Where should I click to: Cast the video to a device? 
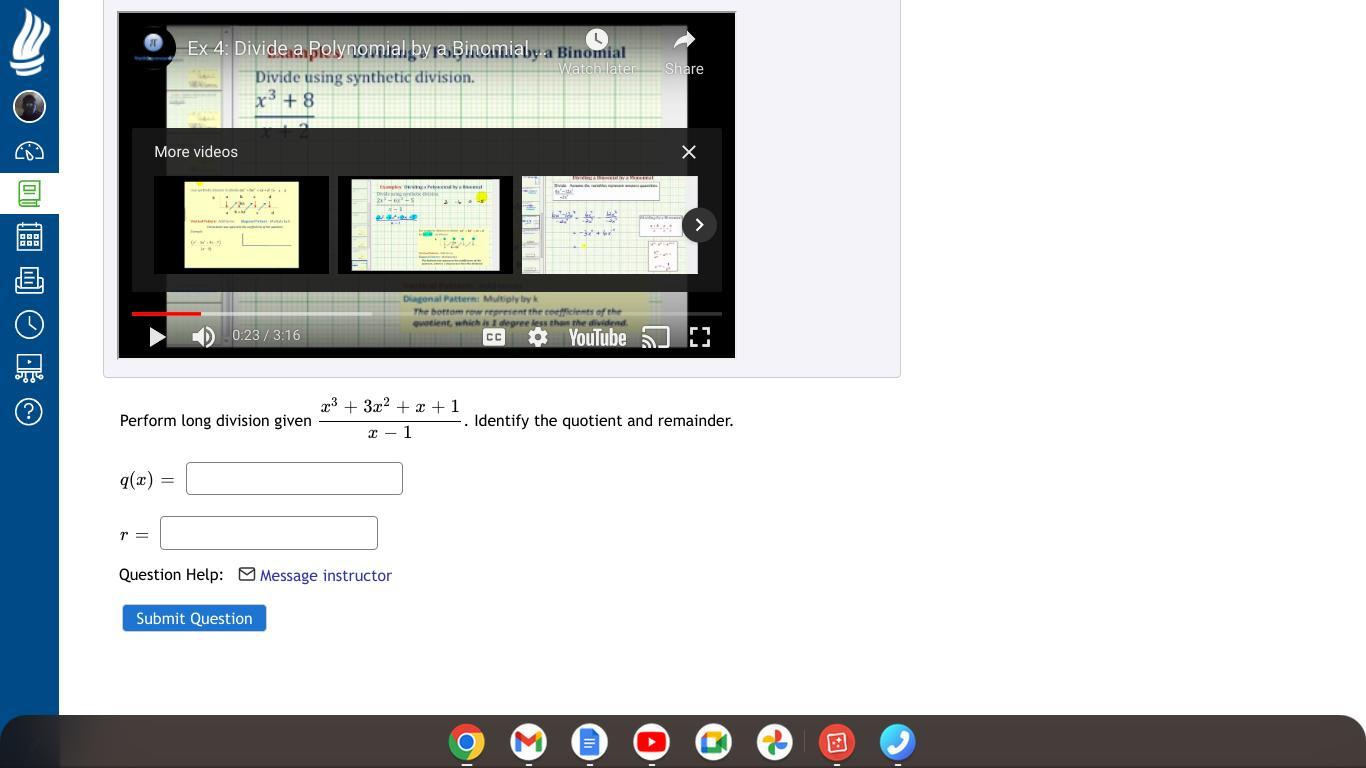click(x=655, y=337)
